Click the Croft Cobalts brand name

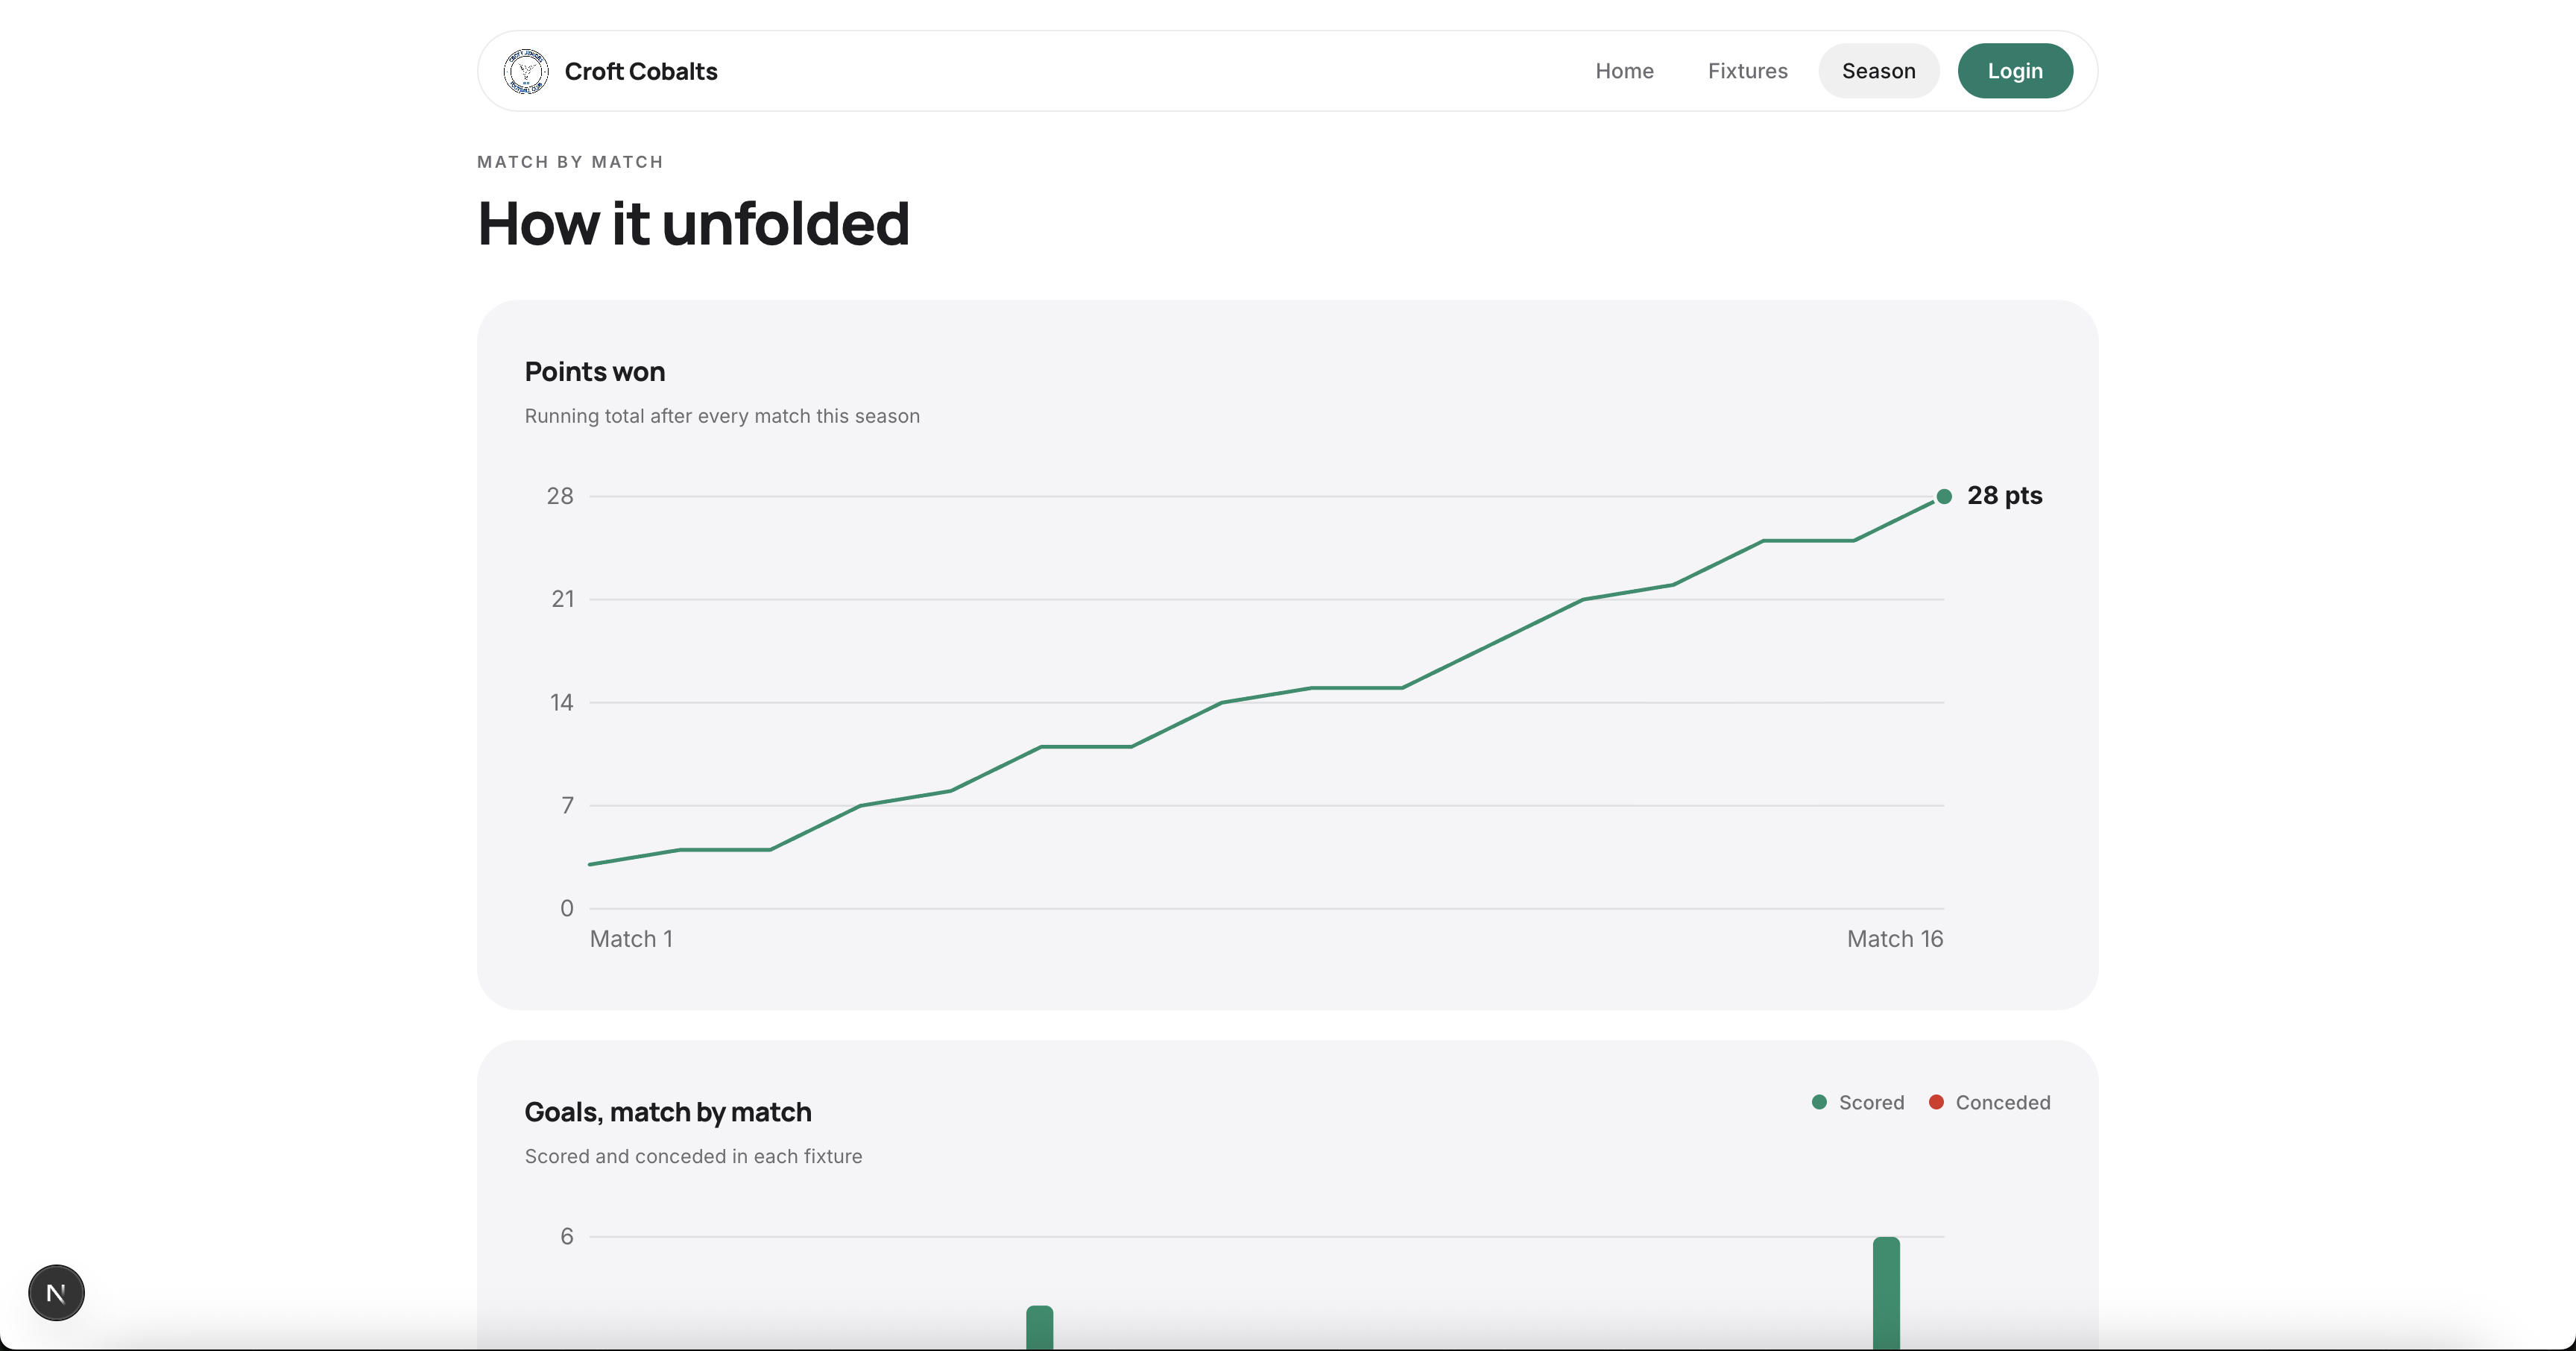641,71
